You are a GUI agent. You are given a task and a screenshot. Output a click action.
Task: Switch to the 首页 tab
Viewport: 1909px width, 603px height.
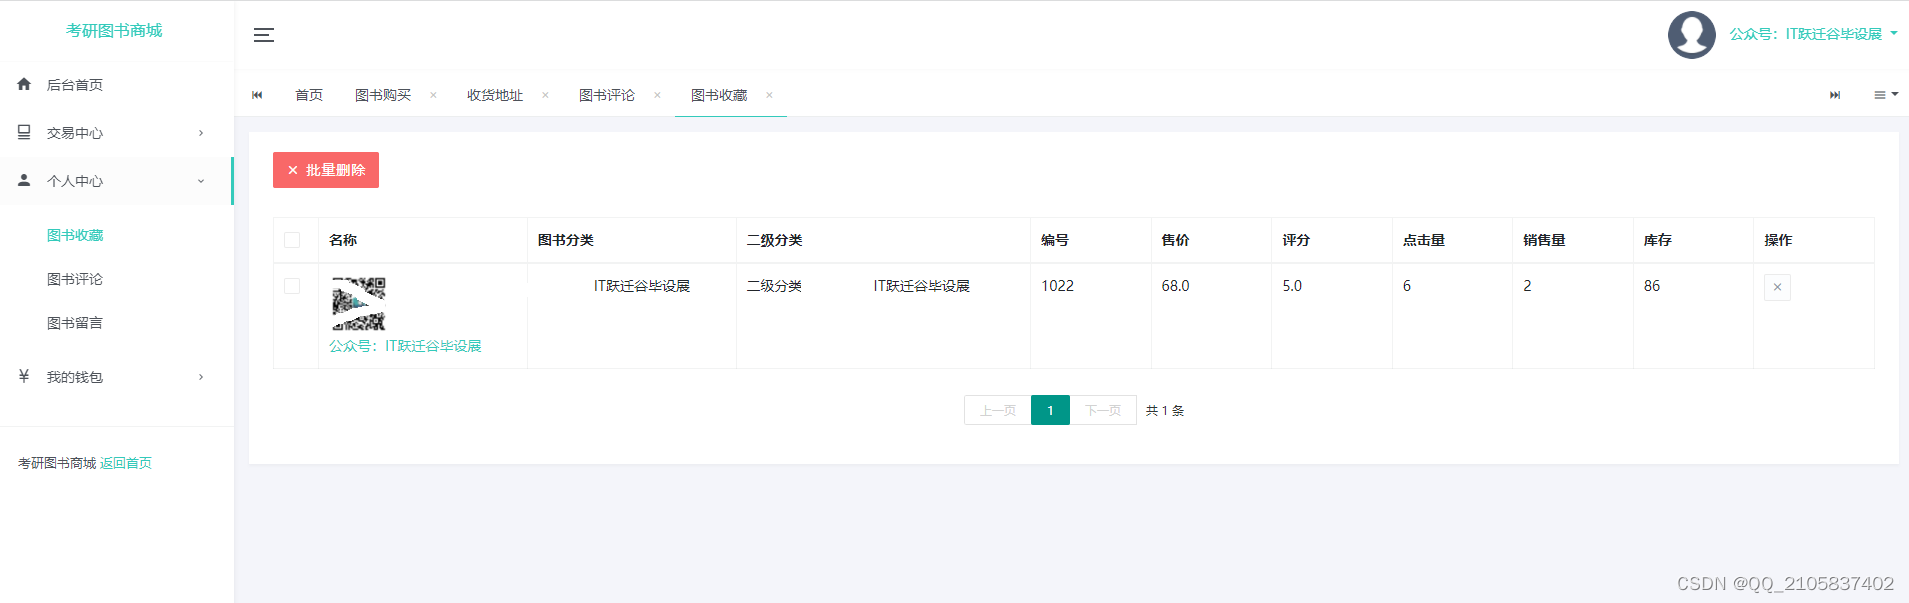pos(309,95)
